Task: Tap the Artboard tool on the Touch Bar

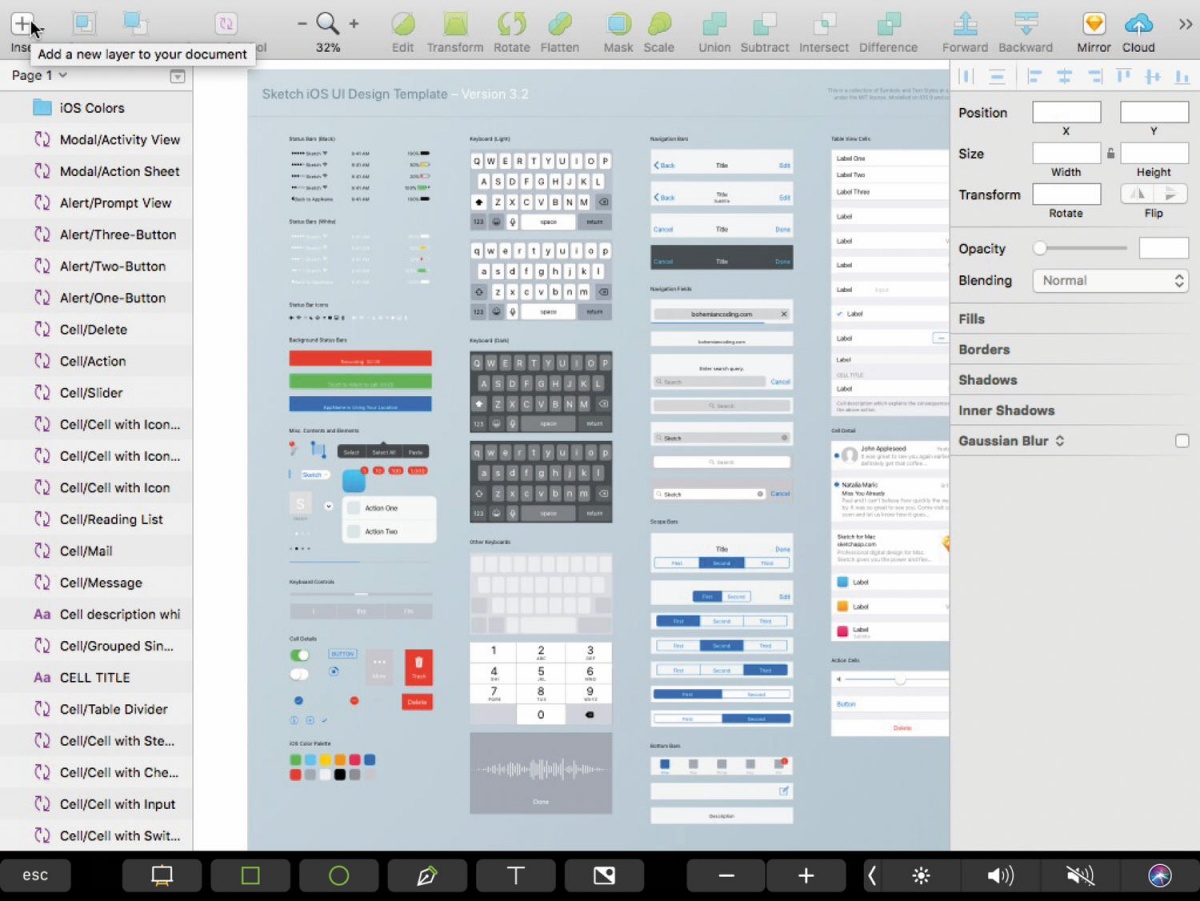Action: coord(162,876)
